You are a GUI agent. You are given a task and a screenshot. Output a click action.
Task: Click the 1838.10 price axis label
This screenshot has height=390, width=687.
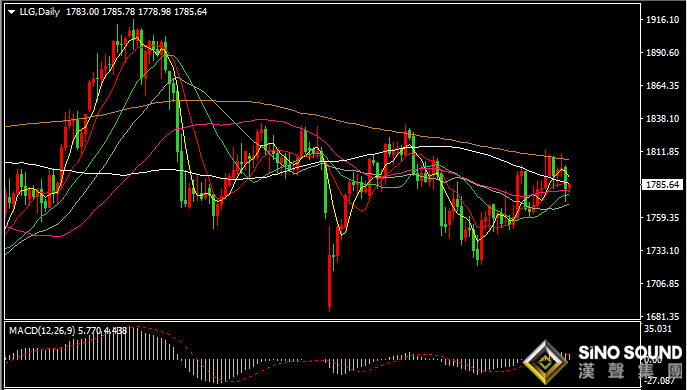click(x=662, y=119)
